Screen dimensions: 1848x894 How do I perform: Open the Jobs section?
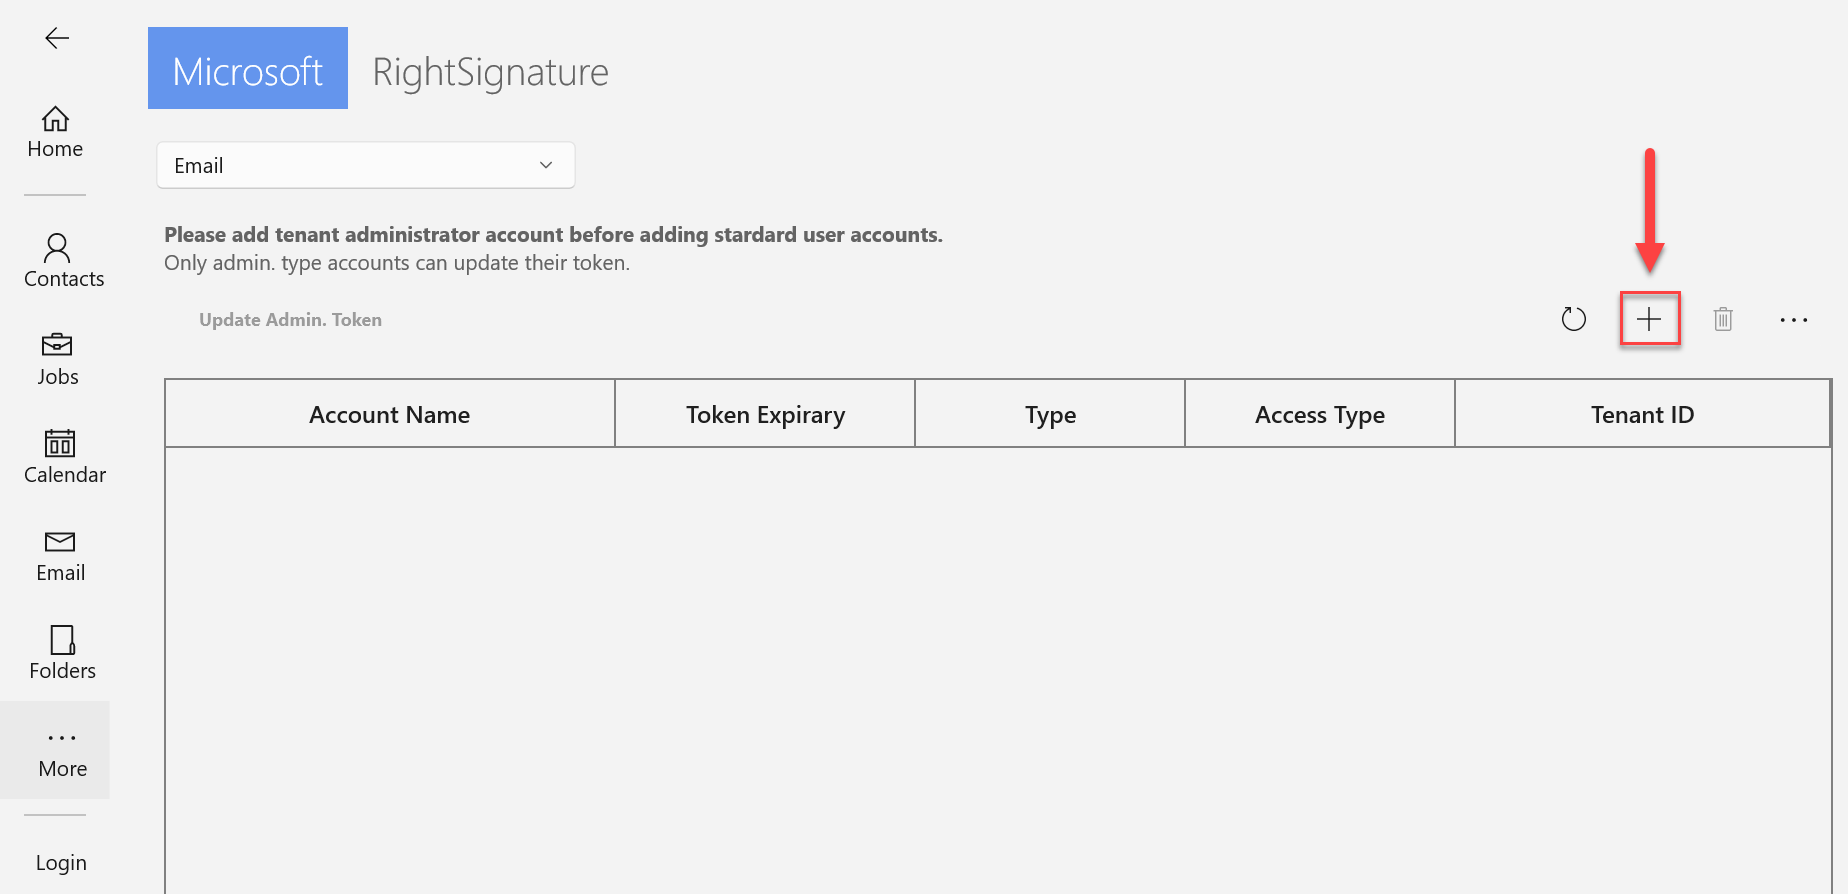click(58, 359)
